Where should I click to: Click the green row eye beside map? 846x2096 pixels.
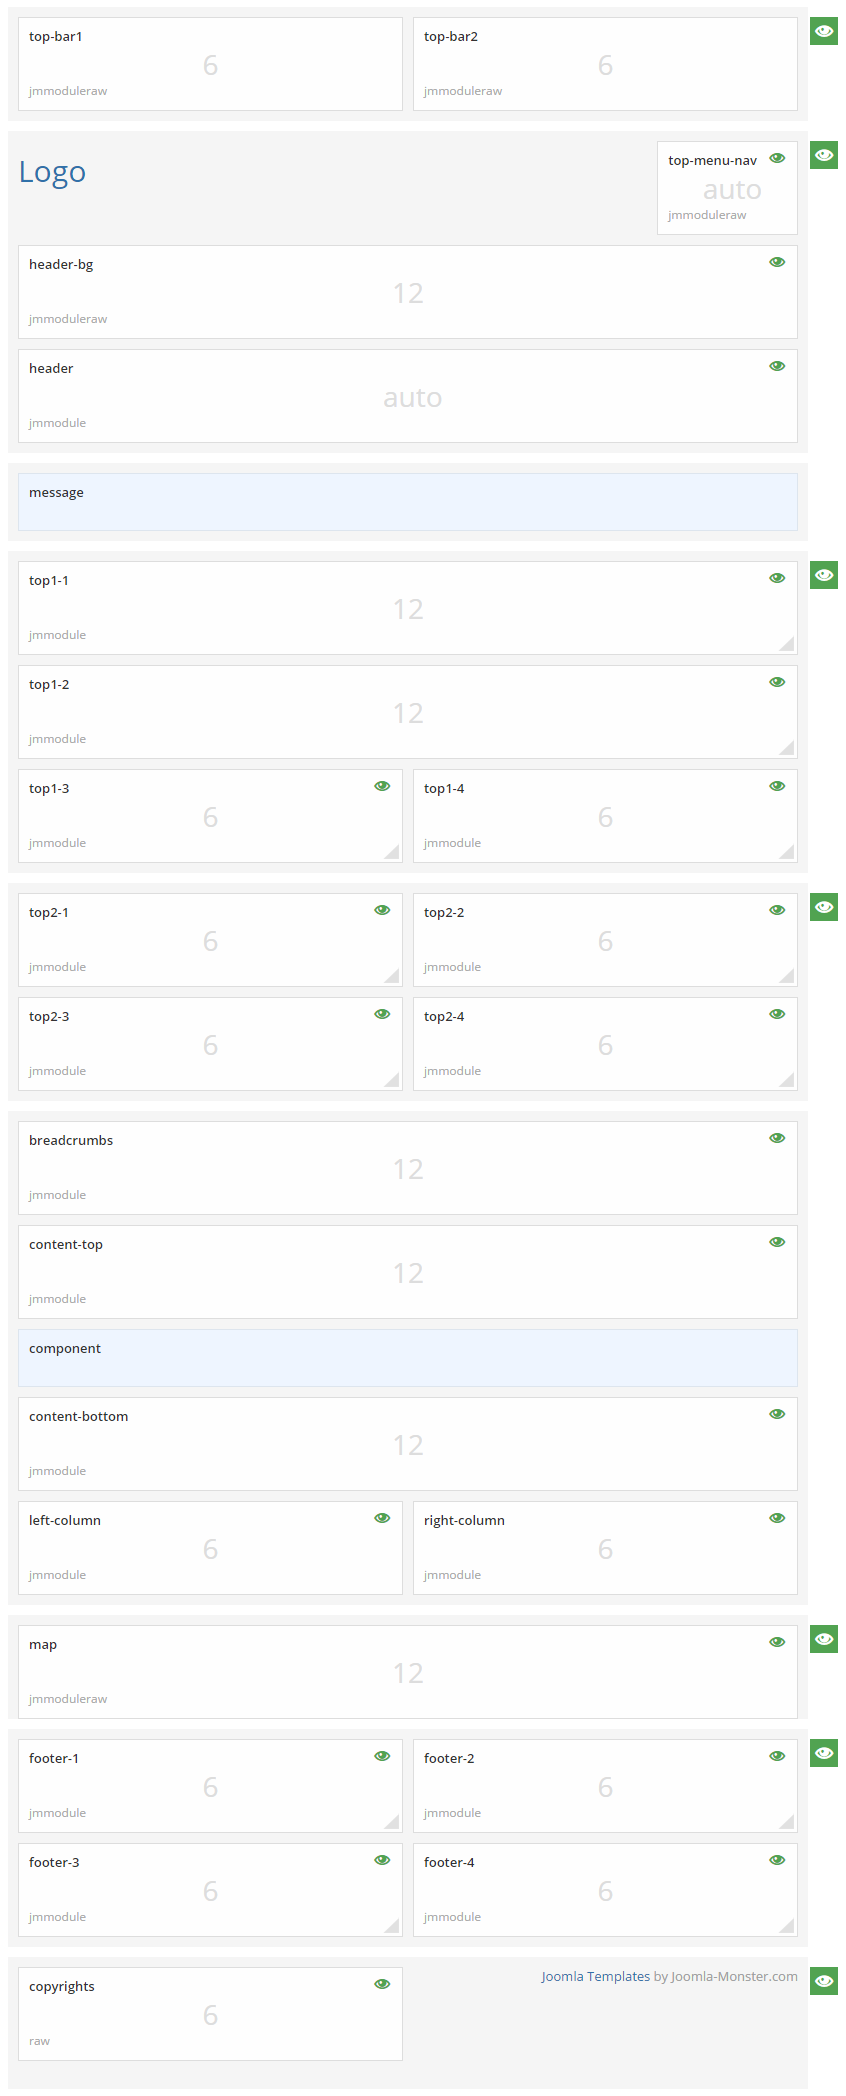click(824, 1639)
